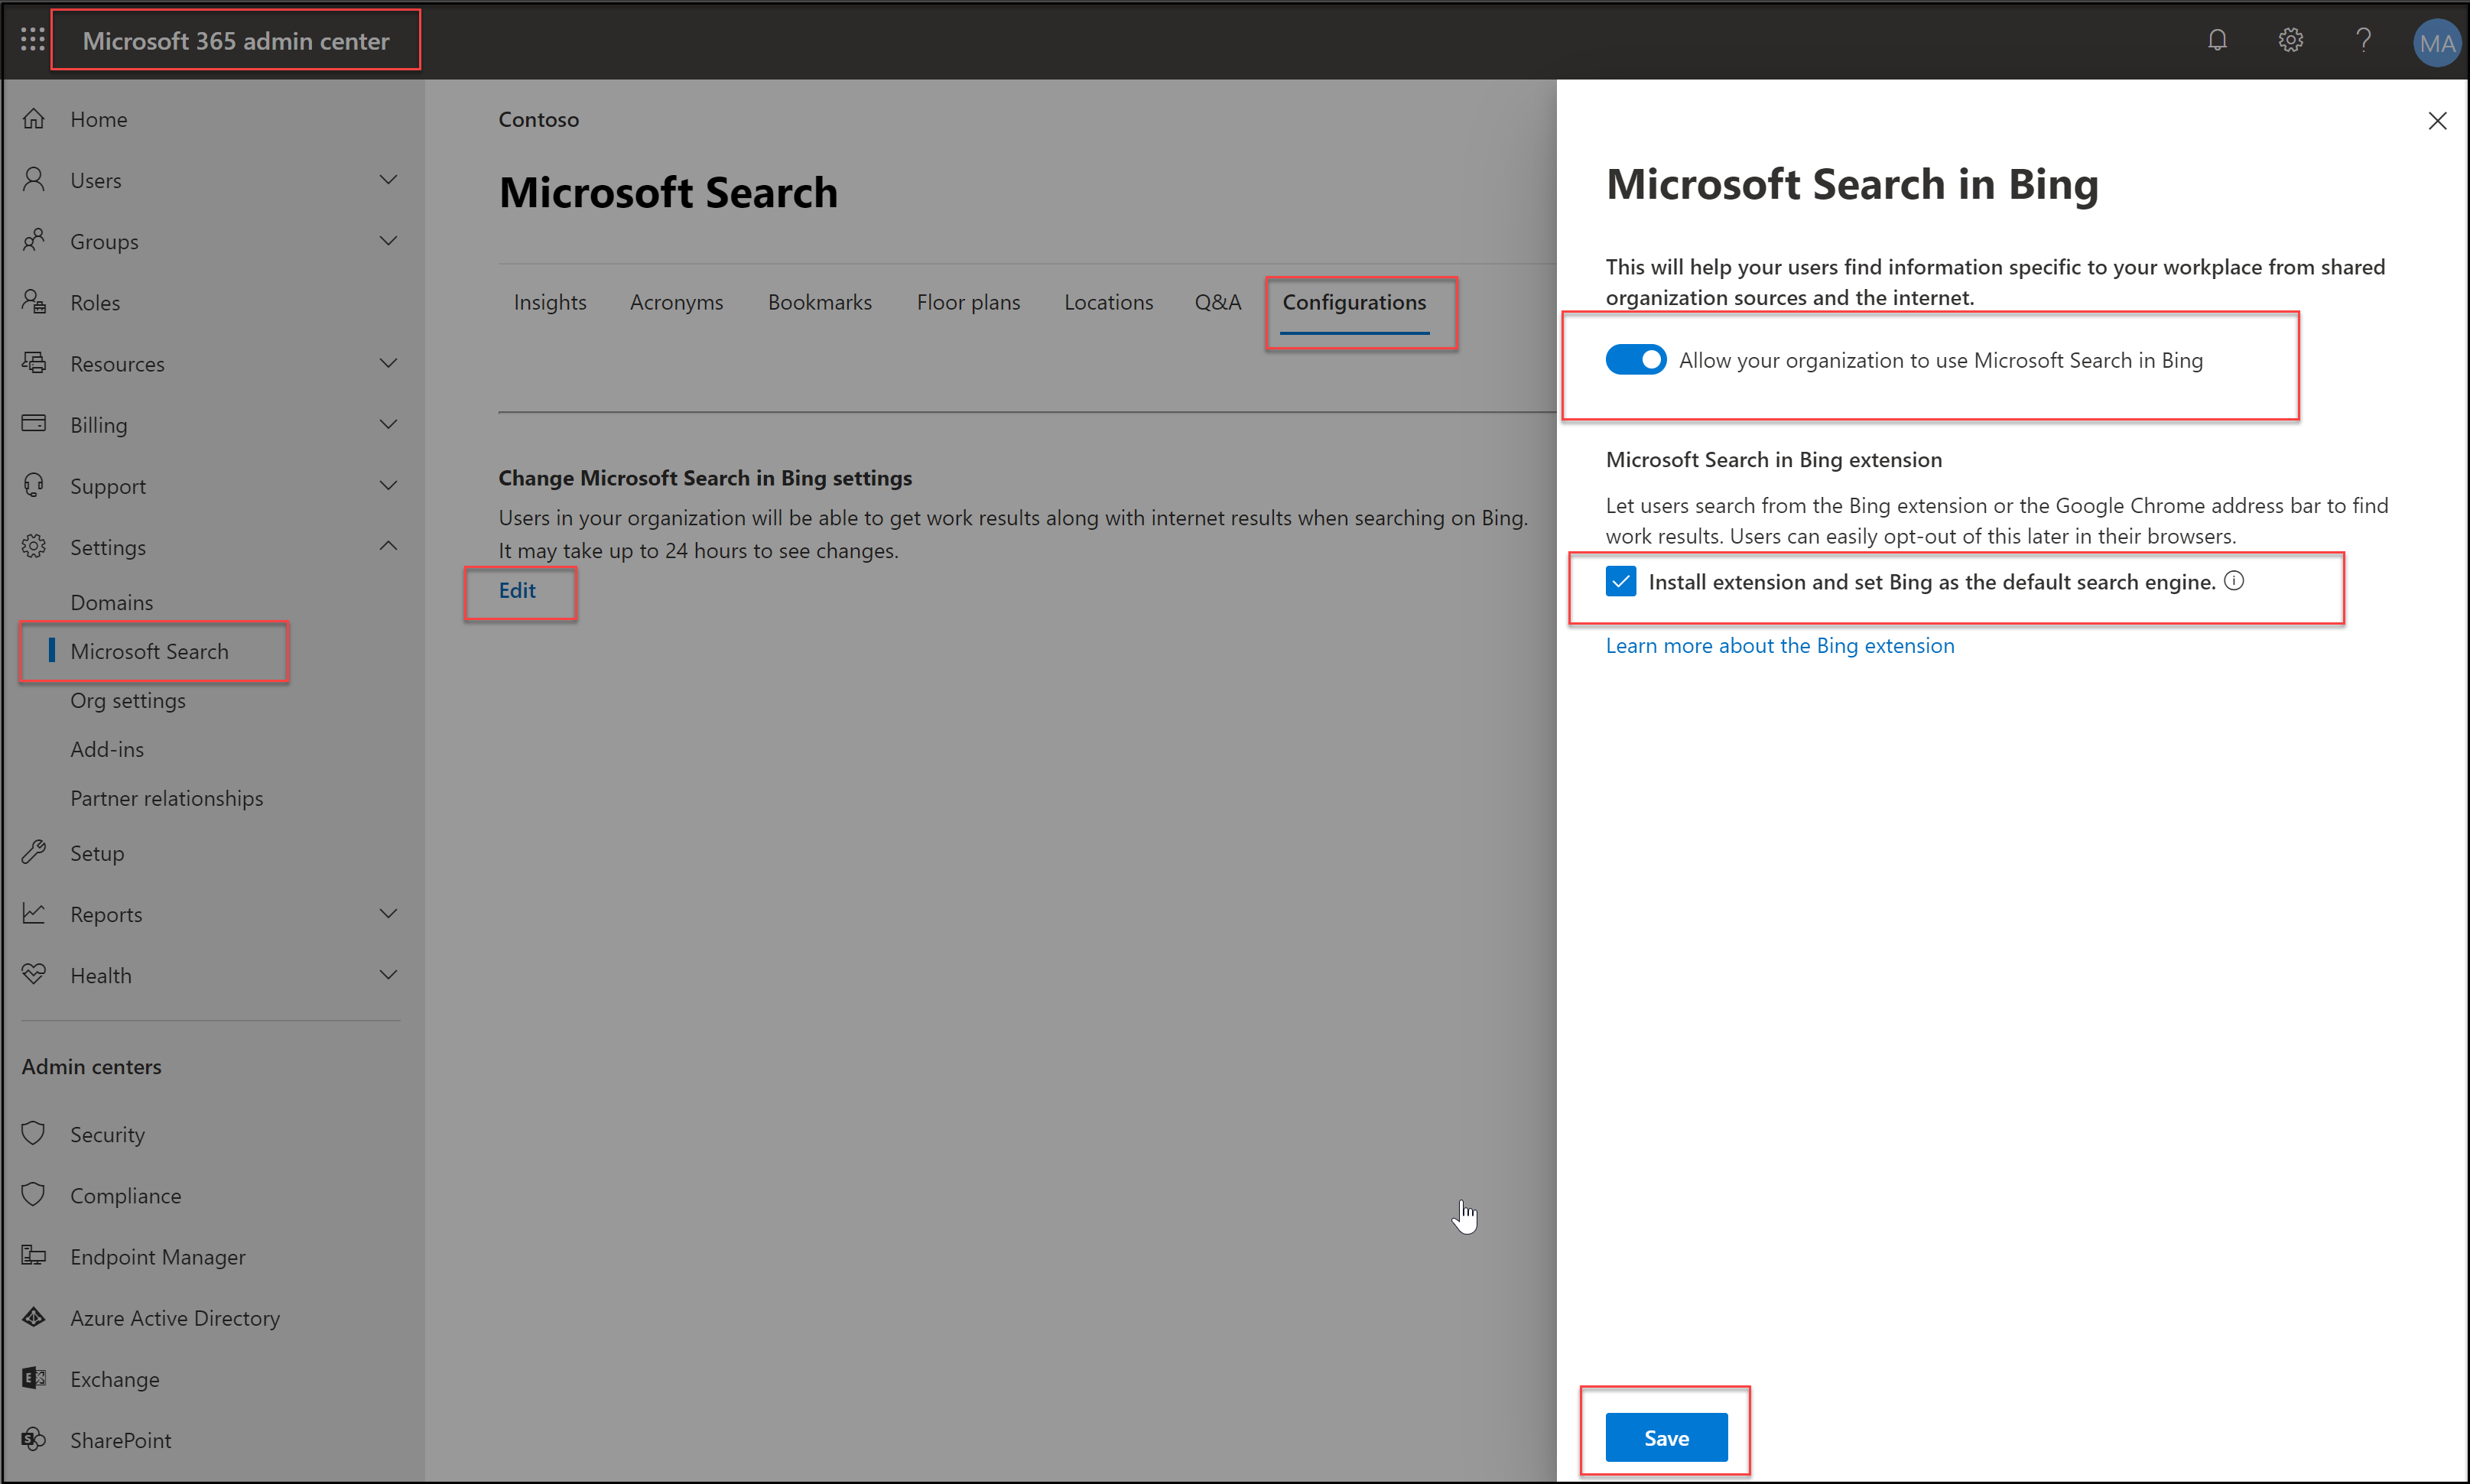Open Learn more about the Bing extension link
Viewport: 2470px width, 1484px height.
click(1780, 646)
